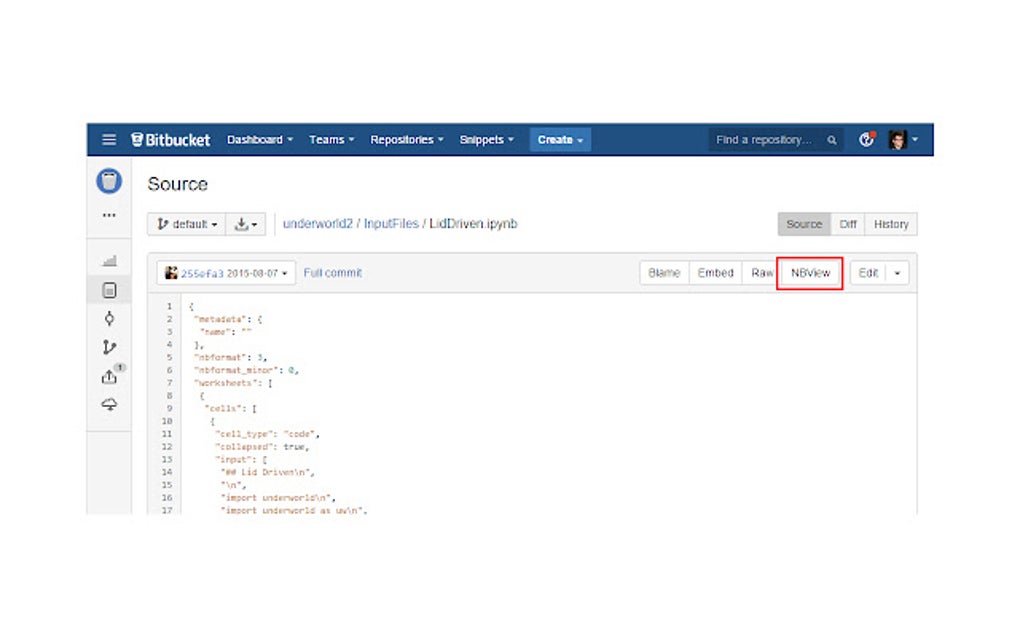Open the commits icon in the sidebar
The height and width of the screenshot is (638, 1020).
[109, 318]
